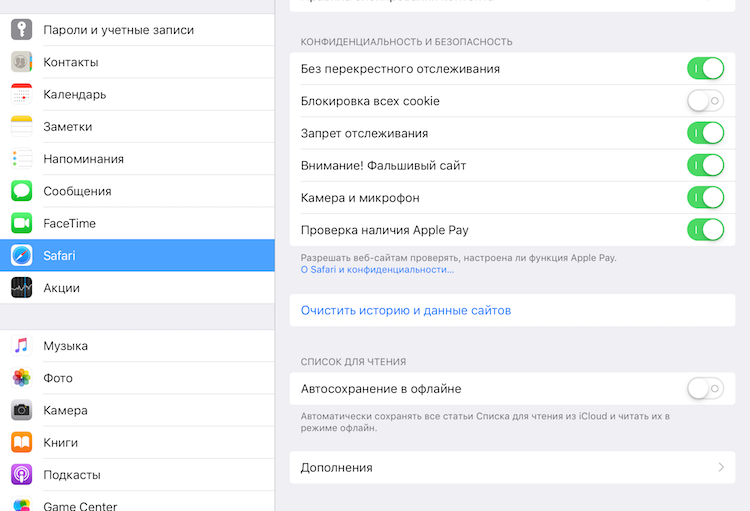Click the green Сообщения bubble icon
Screen dimensions: 750x511
[x=22, y=191]
